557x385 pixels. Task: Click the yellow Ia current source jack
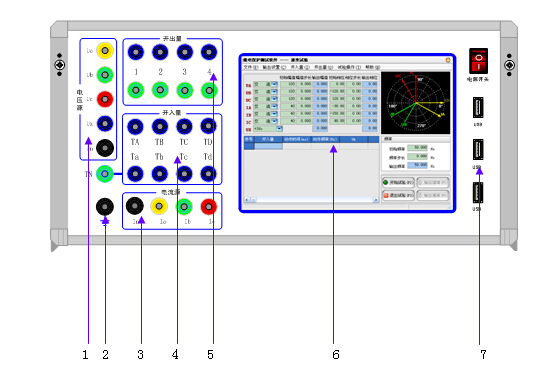159,206
